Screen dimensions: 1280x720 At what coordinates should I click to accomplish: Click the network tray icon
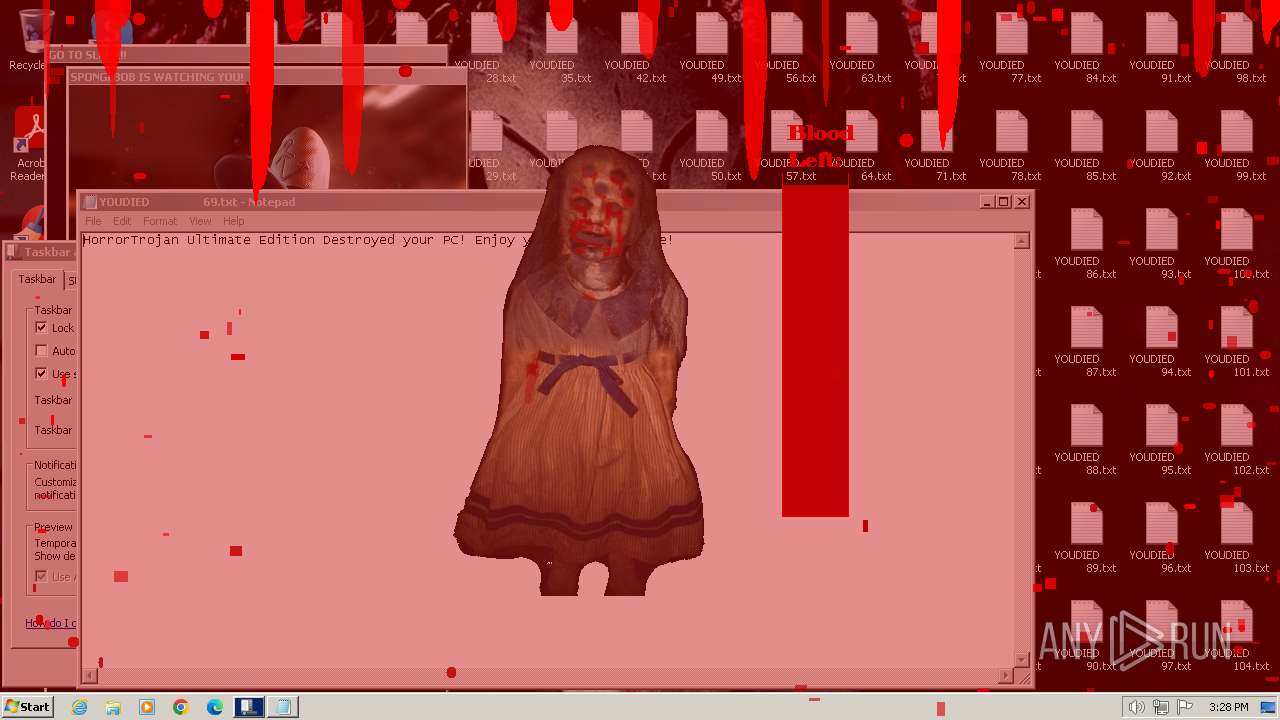pyautogui.click(x=1160, y=707)
